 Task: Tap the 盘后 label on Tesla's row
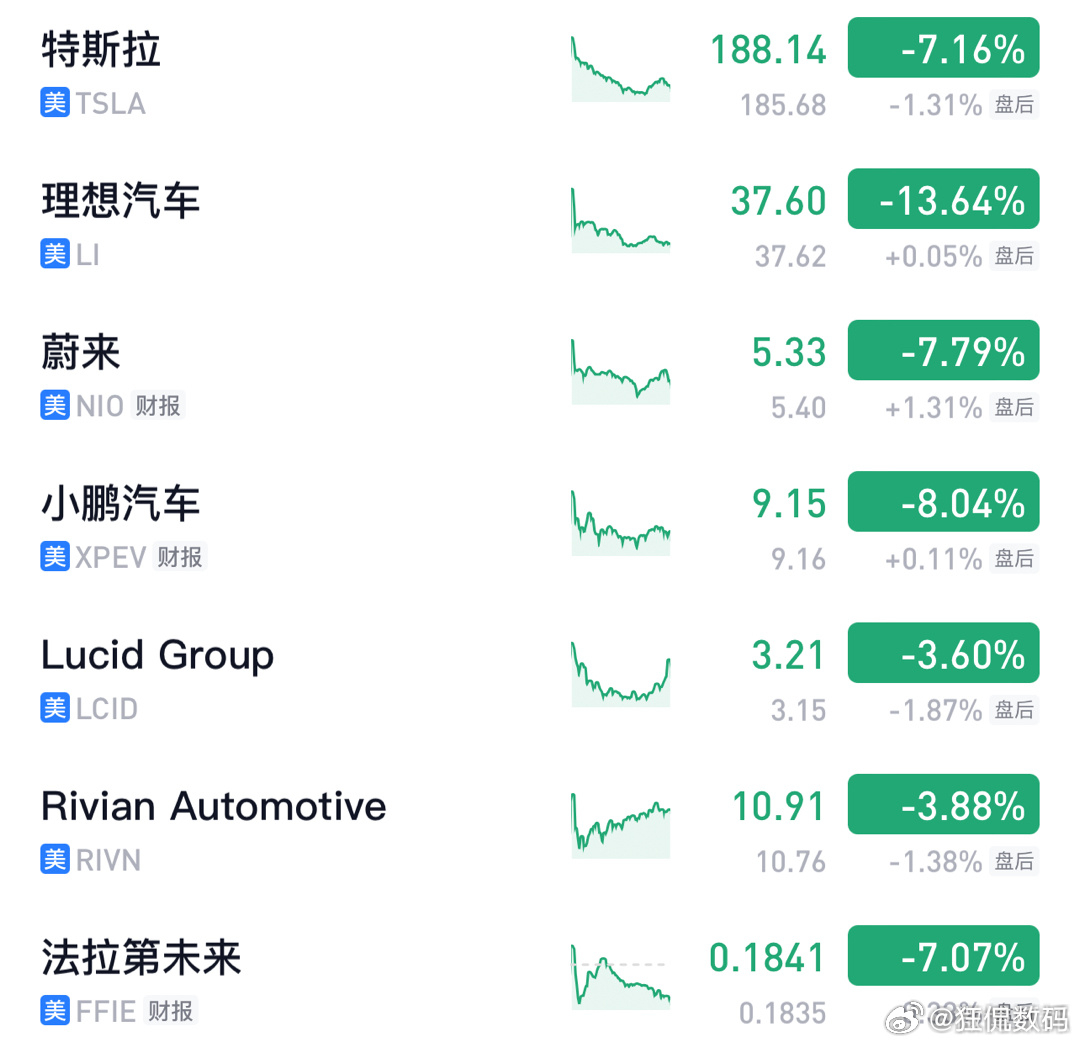pos(1014,105)
